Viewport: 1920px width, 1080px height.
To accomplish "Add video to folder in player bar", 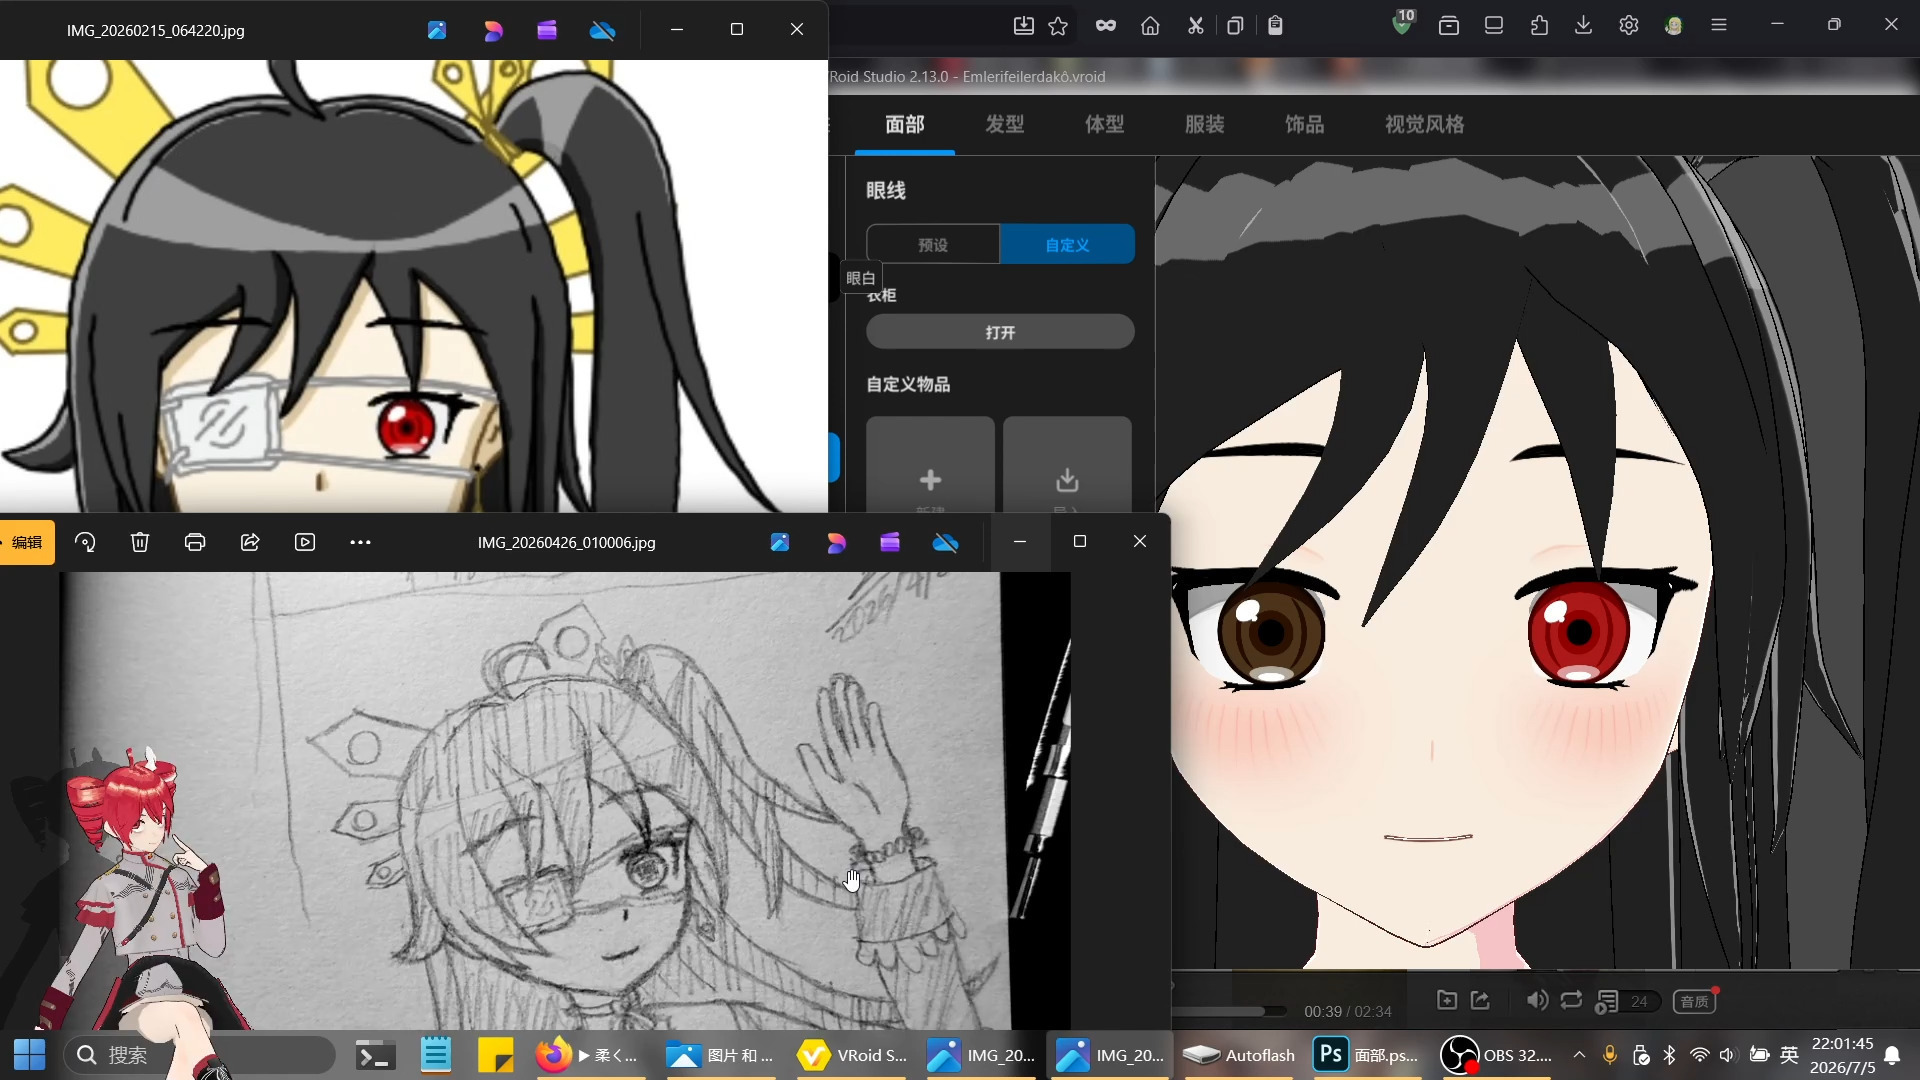I will (x=1446, y=1000).
